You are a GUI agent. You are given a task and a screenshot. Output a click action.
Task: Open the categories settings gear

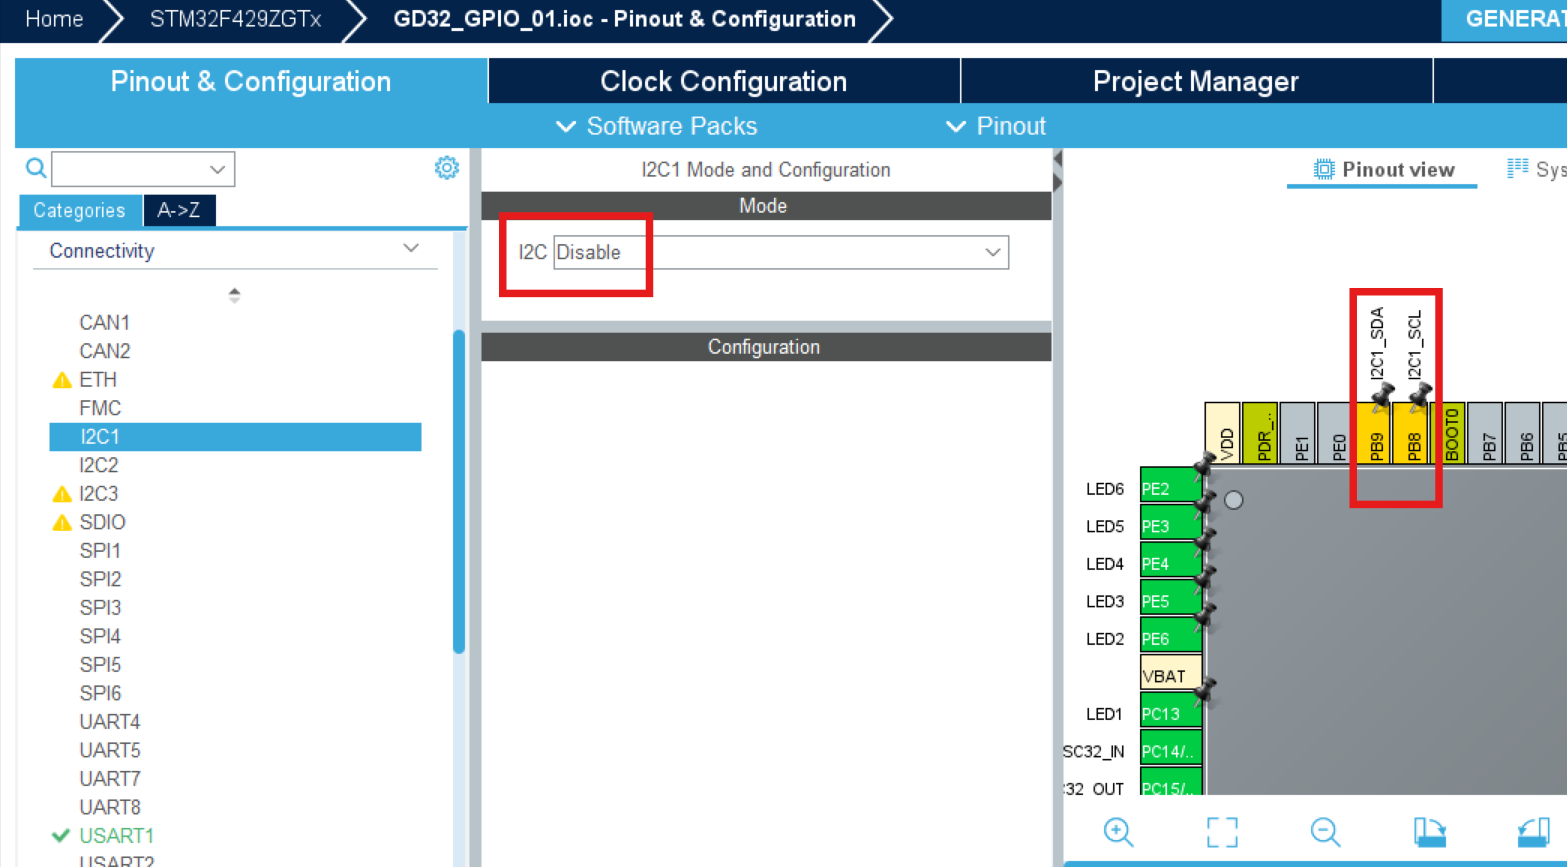(x=447, y=167)
